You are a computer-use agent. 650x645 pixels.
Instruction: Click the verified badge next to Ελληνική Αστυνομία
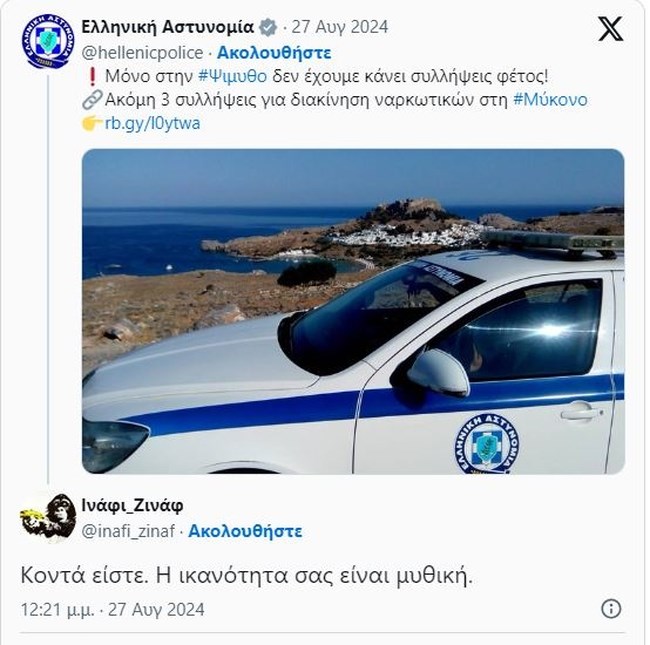pyautogui.click(x=268, y=28)
